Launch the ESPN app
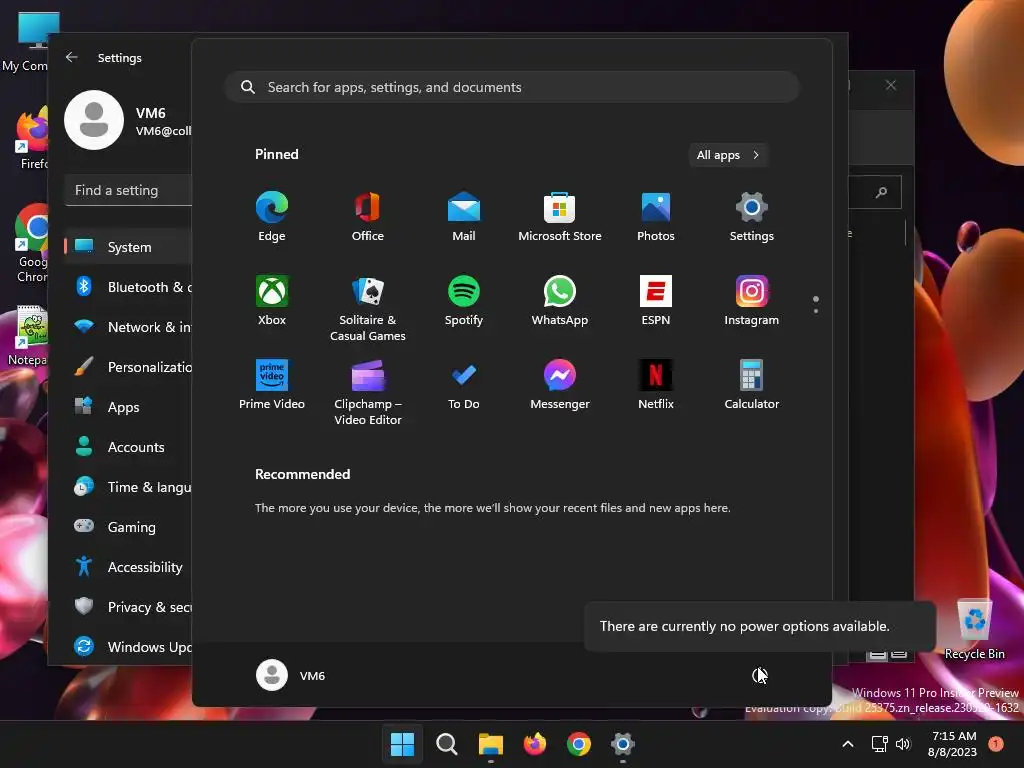This screenshot has height=768, width=1024. point(656,301)
